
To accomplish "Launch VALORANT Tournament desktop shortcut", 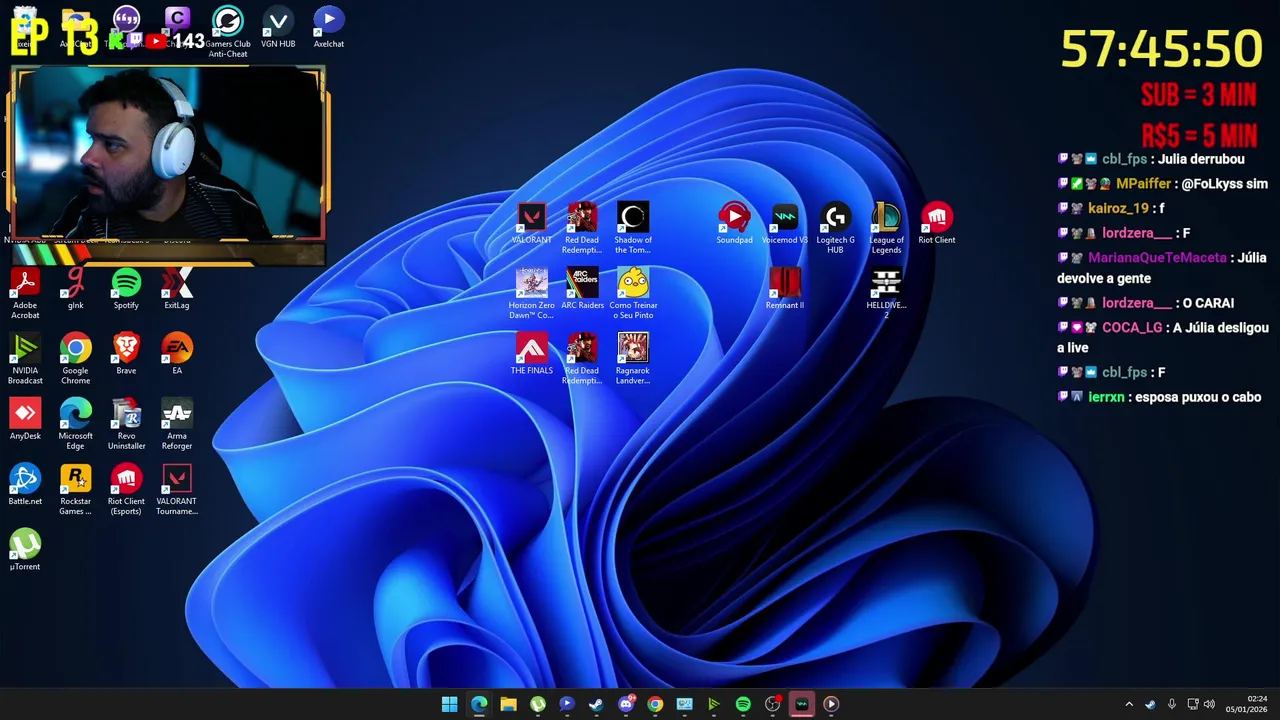I will [x=177, y=489].
